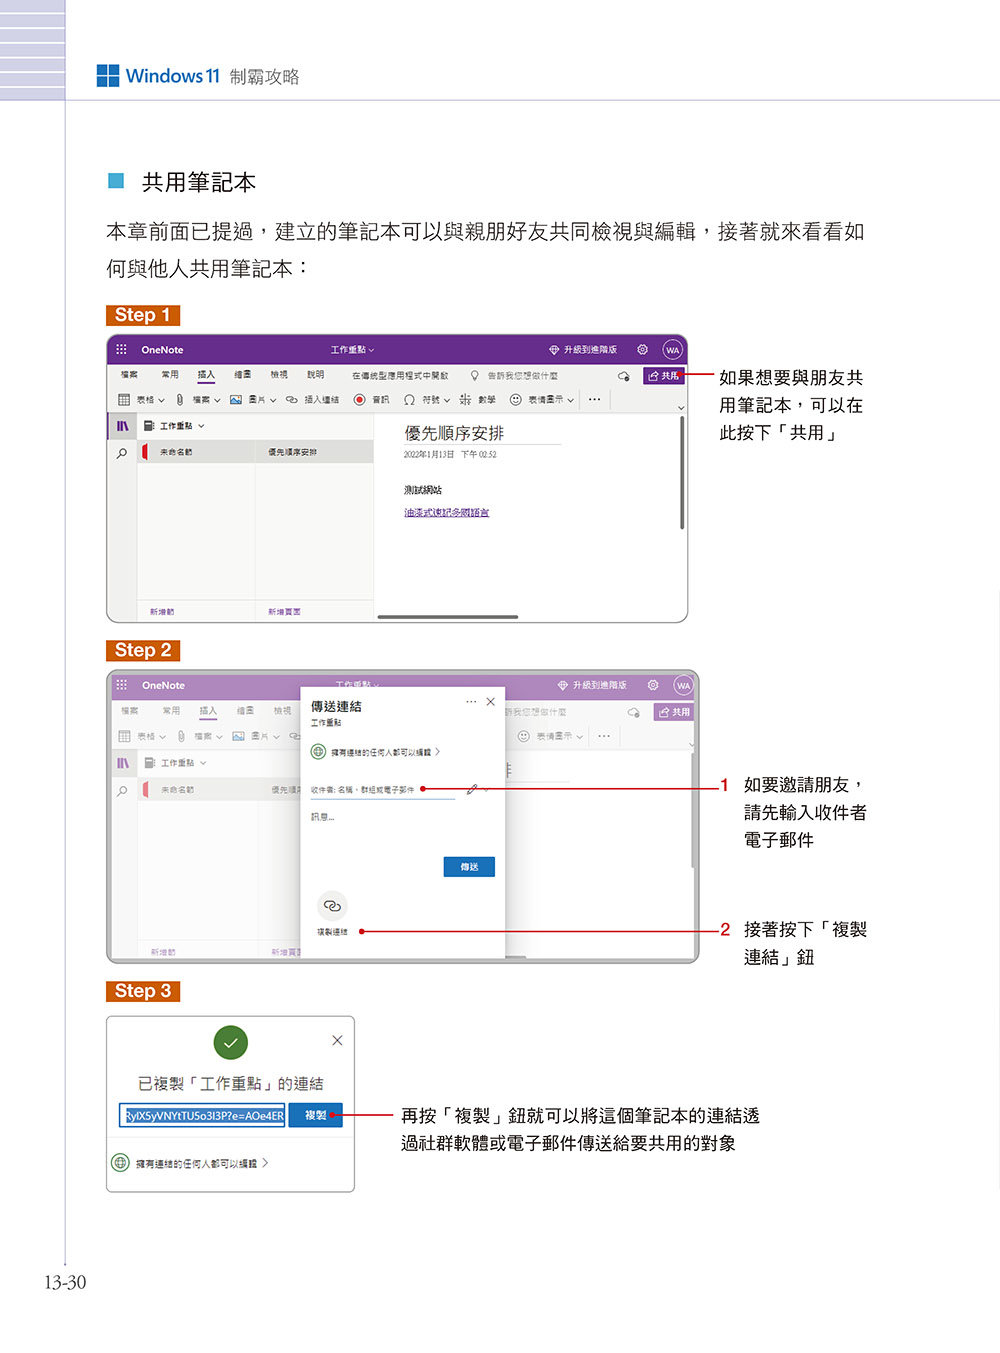Insert a table via 表格 icon in Step 1
Viewport: 1000px width, 1353px height.
click(x=124, y=400)
